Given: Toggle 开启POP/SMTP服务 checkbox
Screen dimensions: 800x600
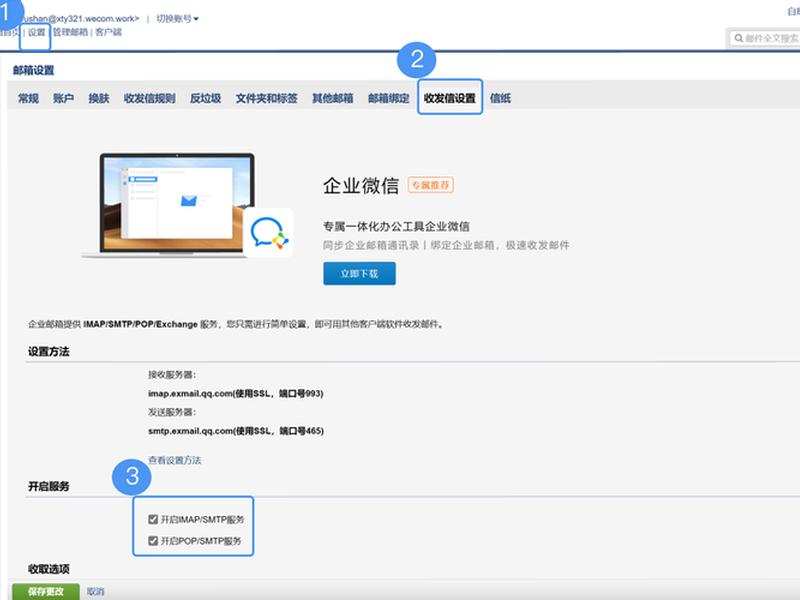Looking at the screenshot, I should click(x=153, y=540).
